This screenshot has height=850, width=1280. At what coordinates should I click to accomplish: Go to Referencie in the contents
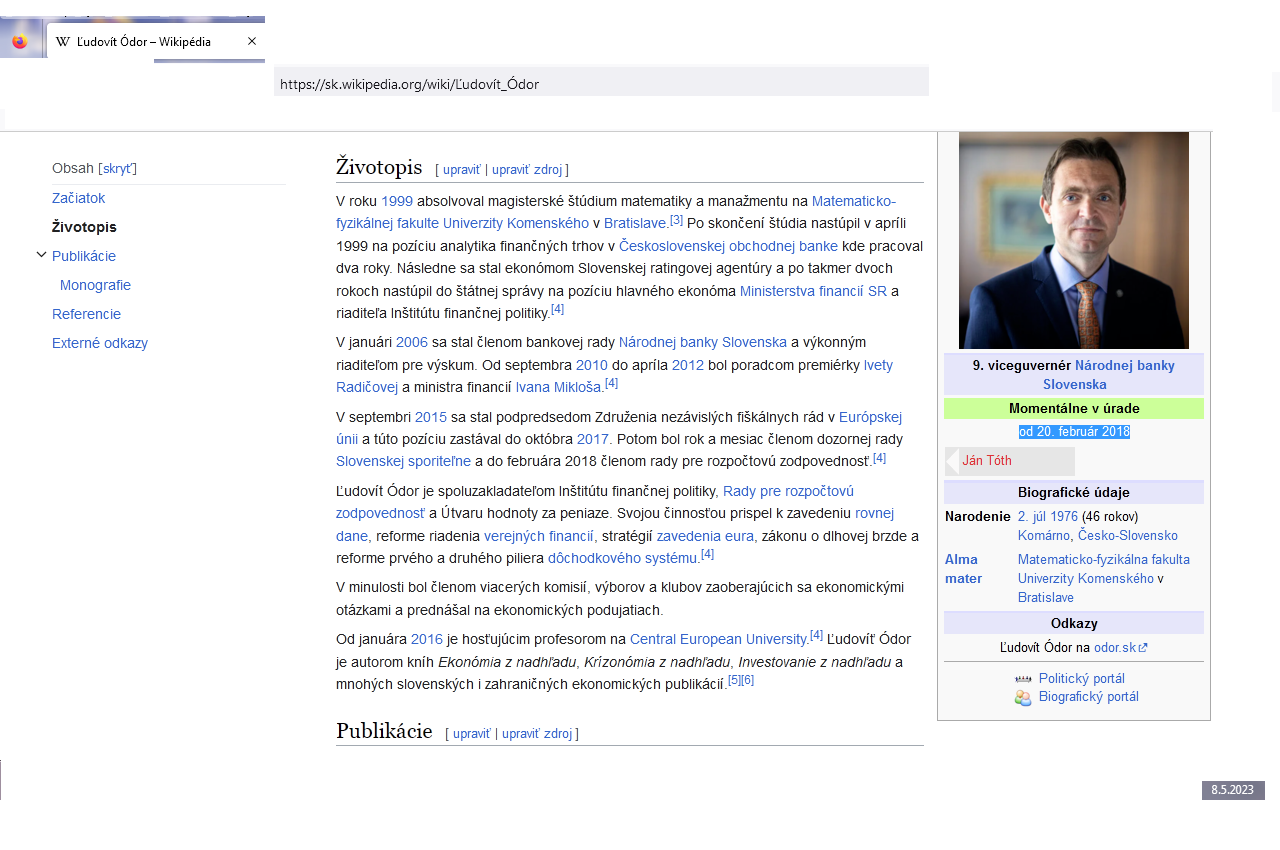click(86, 314)
